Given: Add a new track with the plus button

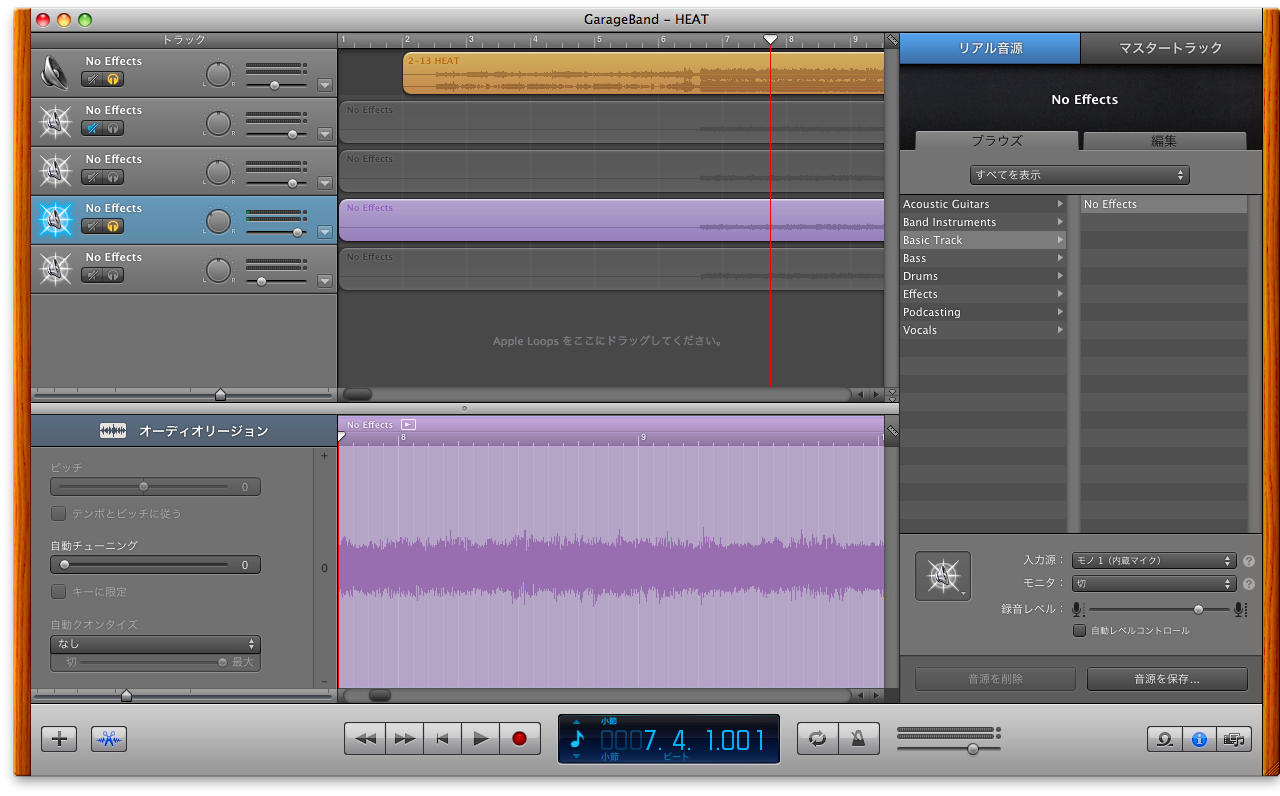Looking at the screenshot, I should point(59,739).
